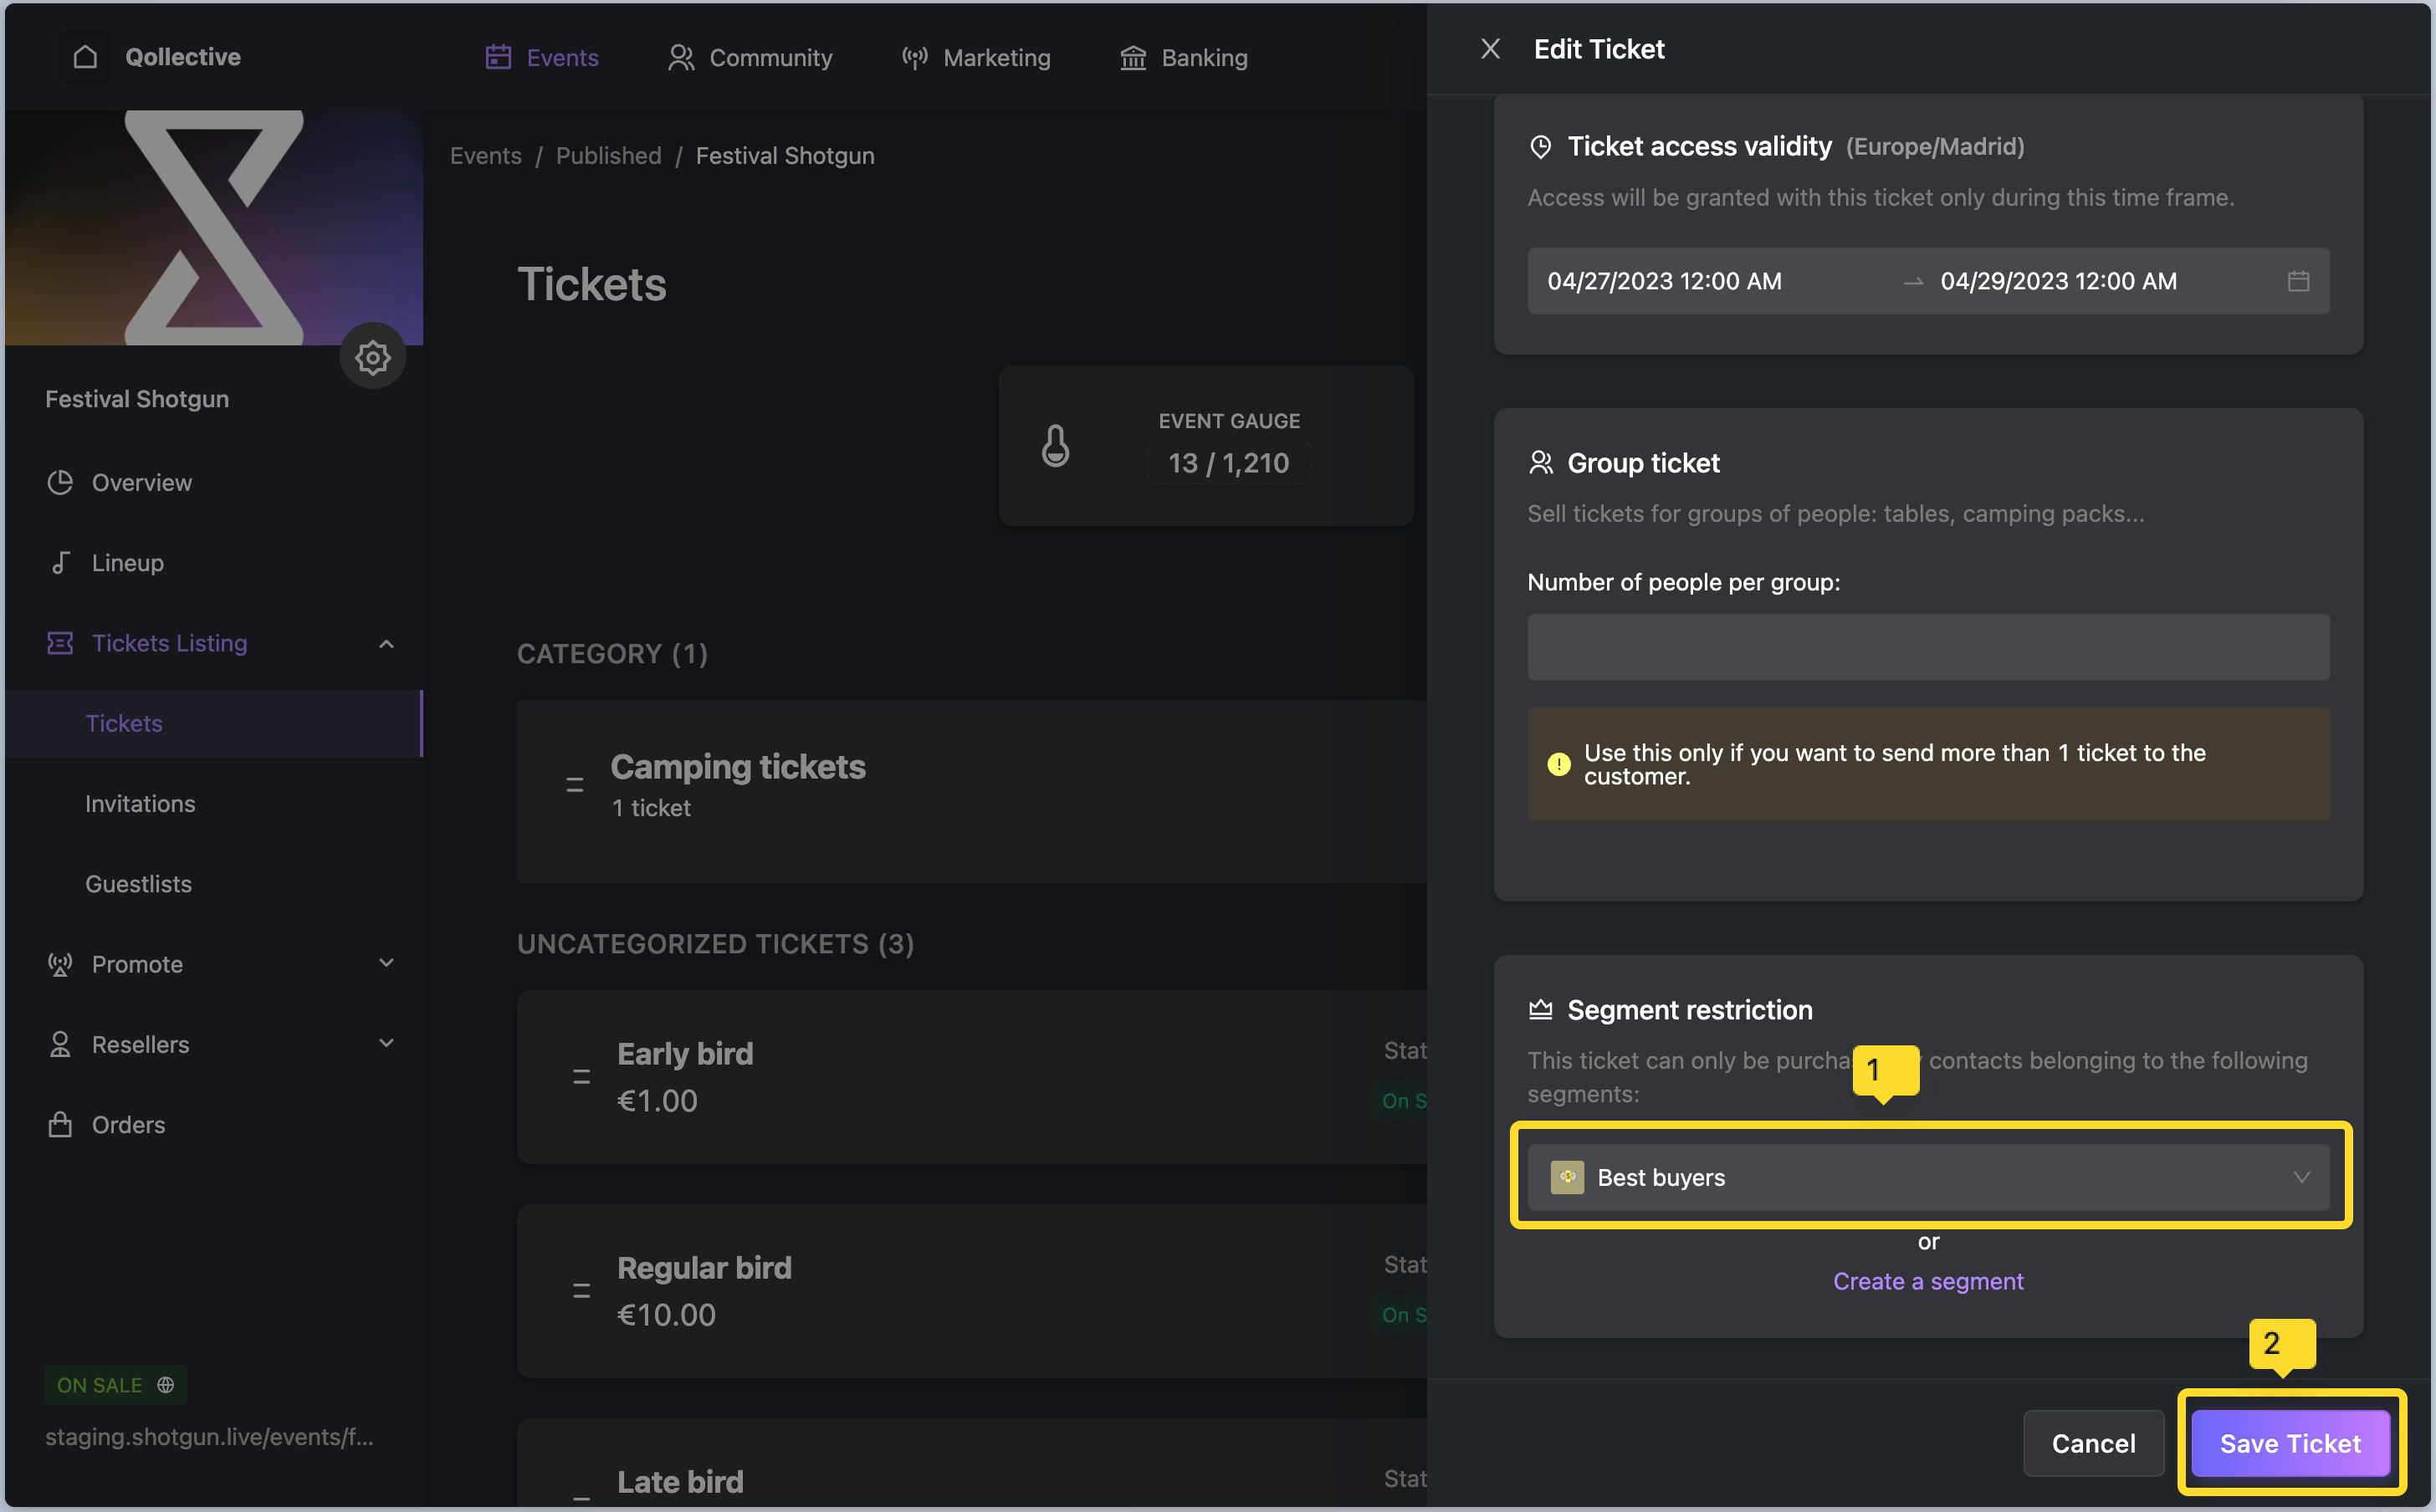Open the Camping tickets category
This screenshot has height=1512, width=2436.
click(971, 791)
